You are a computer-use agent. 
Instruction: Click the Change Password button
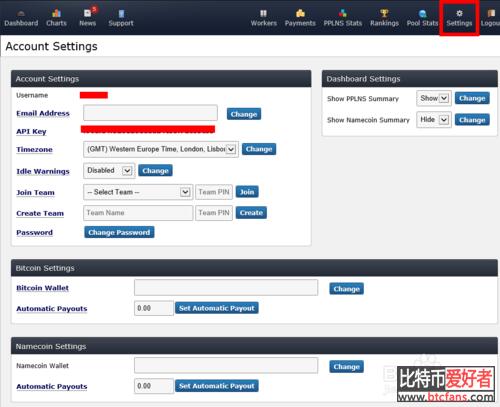(x=119, y=232)
